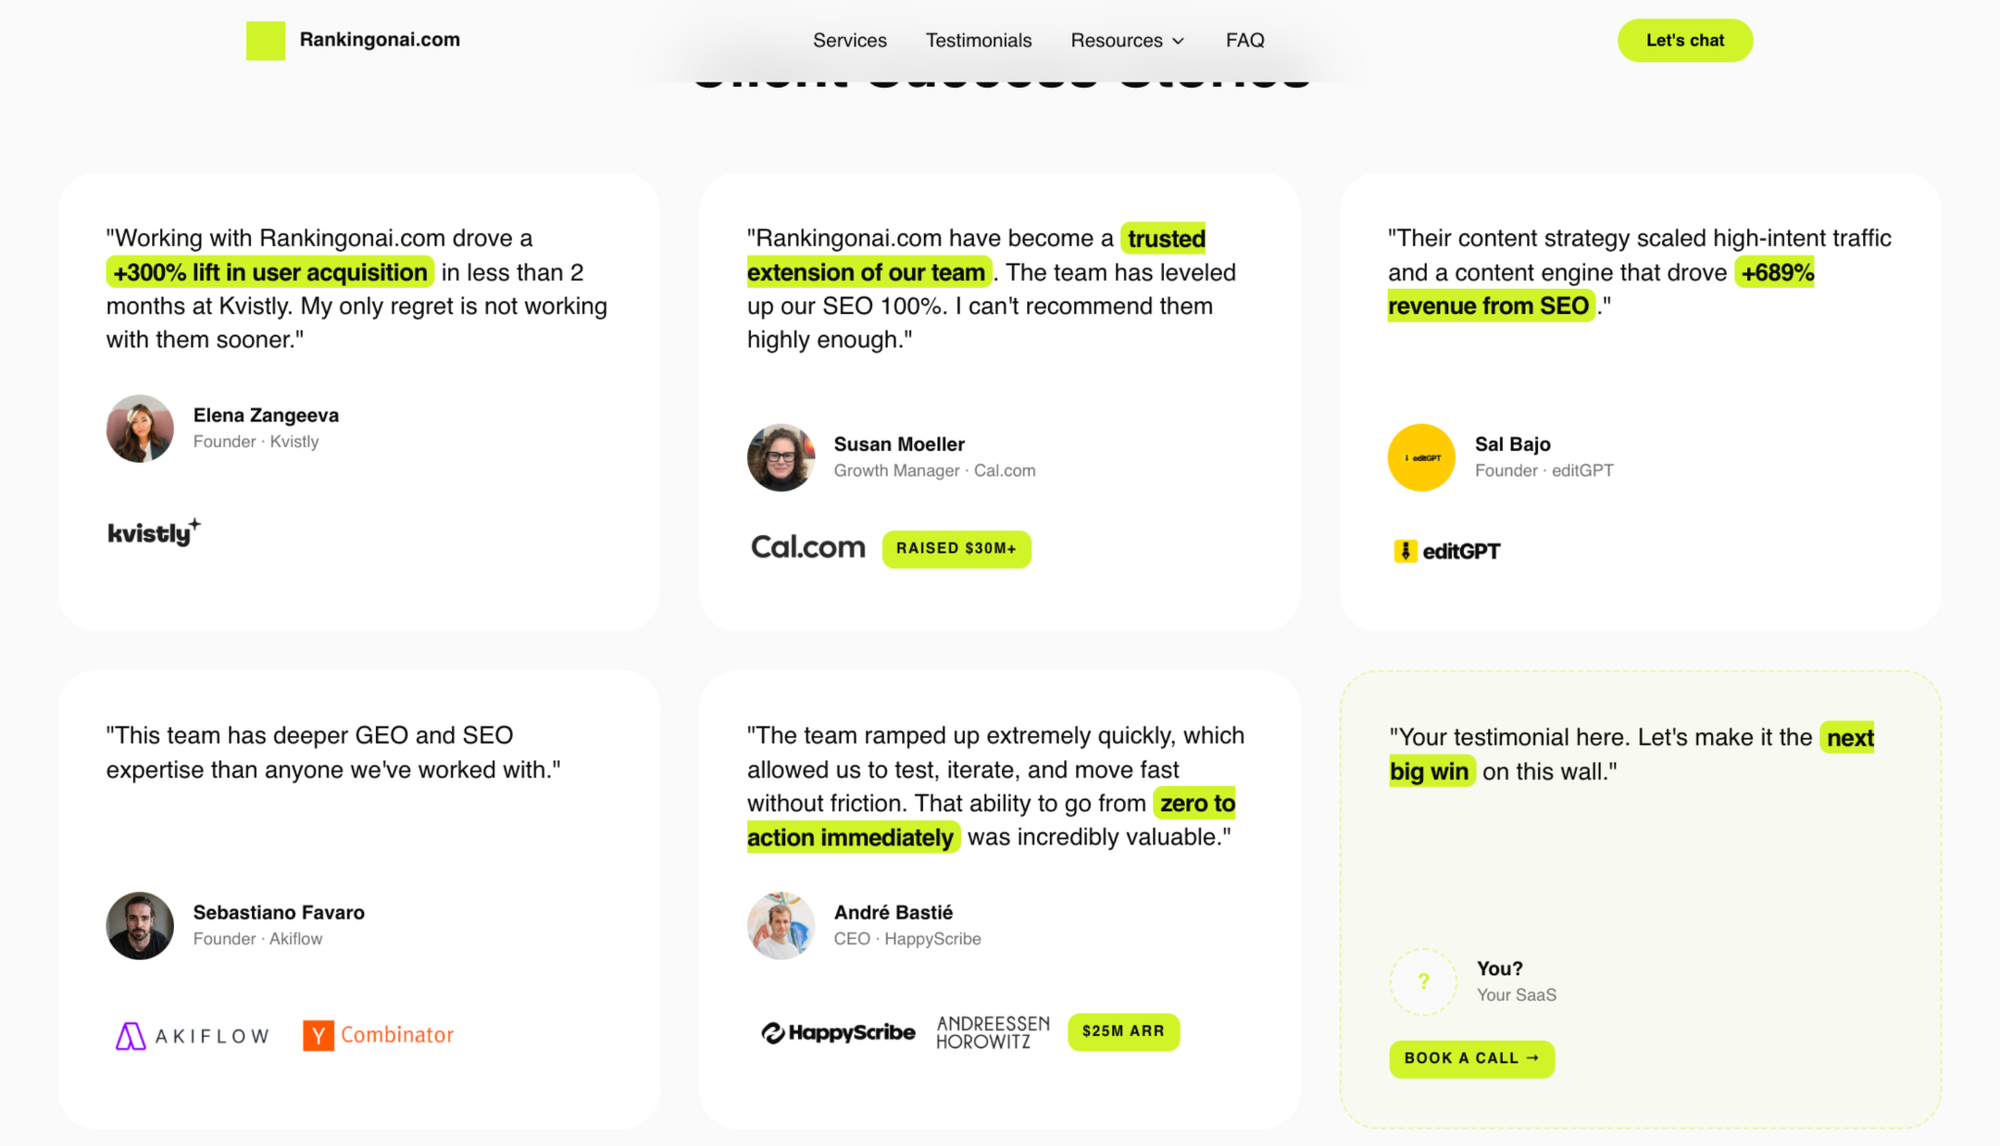Image resolution: width=2000 pixels, height=1146 pixels.
Task: Click the Rankingonai.com brand name
Action: coord(380,40)
